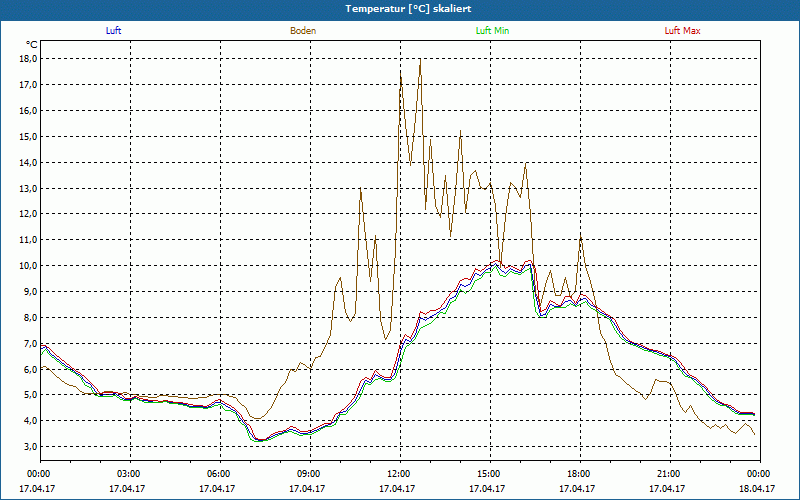Click the 8,0 y-axis value
The height and width of the screenshot is (500, 800).
coord(30,317)
